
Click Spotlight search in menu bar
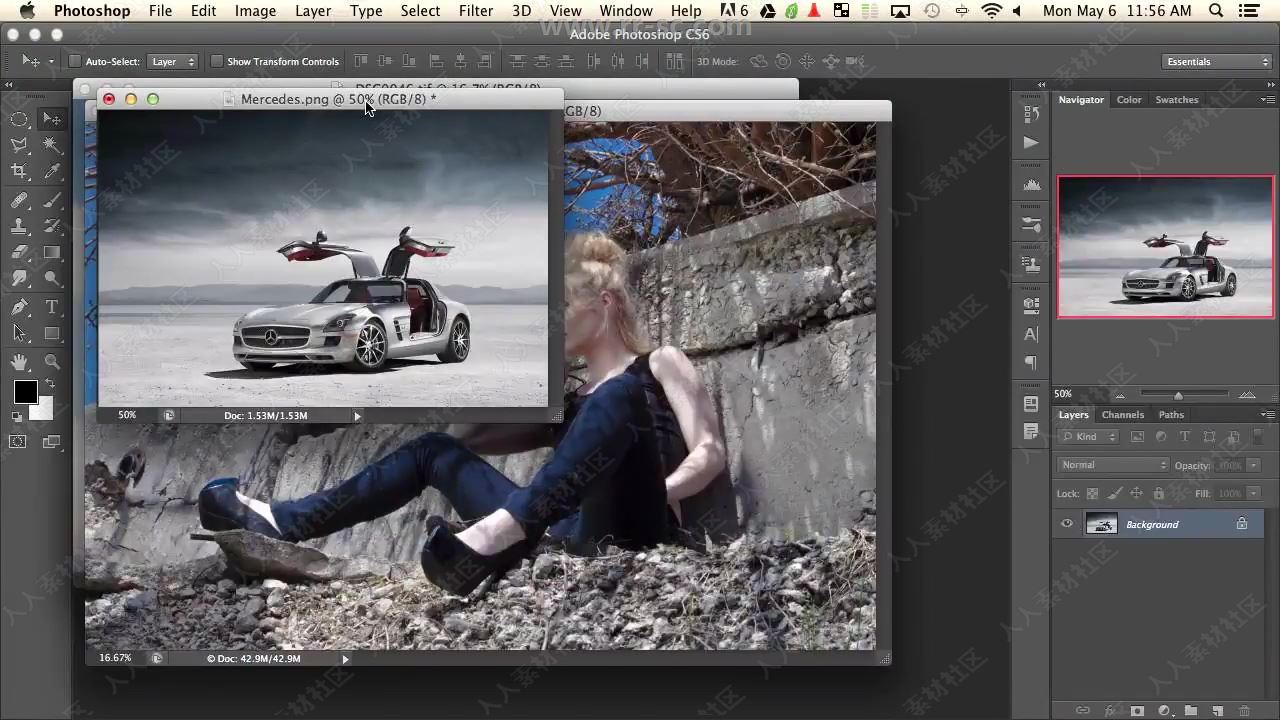(x=1216, y=11)
